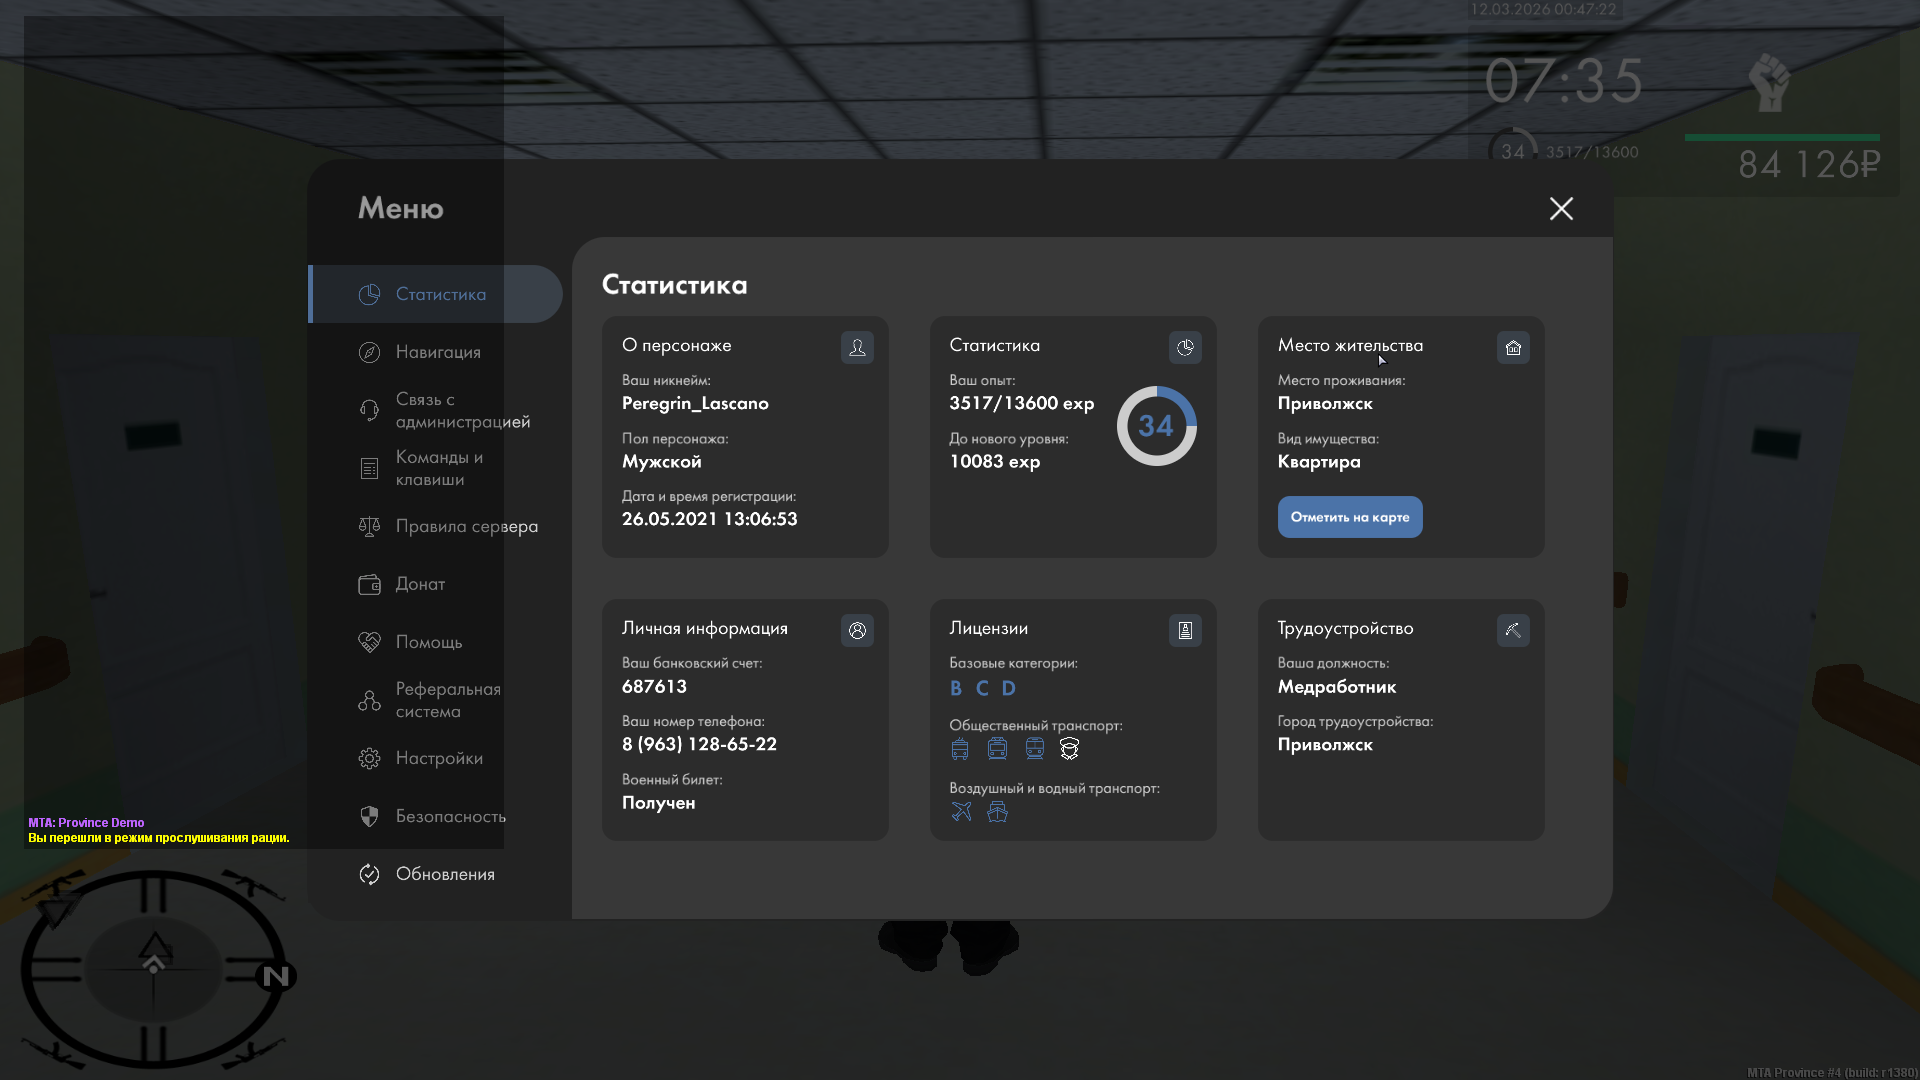The height and width of the screenshot is (1080, 1920).
Task: Open the Донат section
Action: click(419, 584)
